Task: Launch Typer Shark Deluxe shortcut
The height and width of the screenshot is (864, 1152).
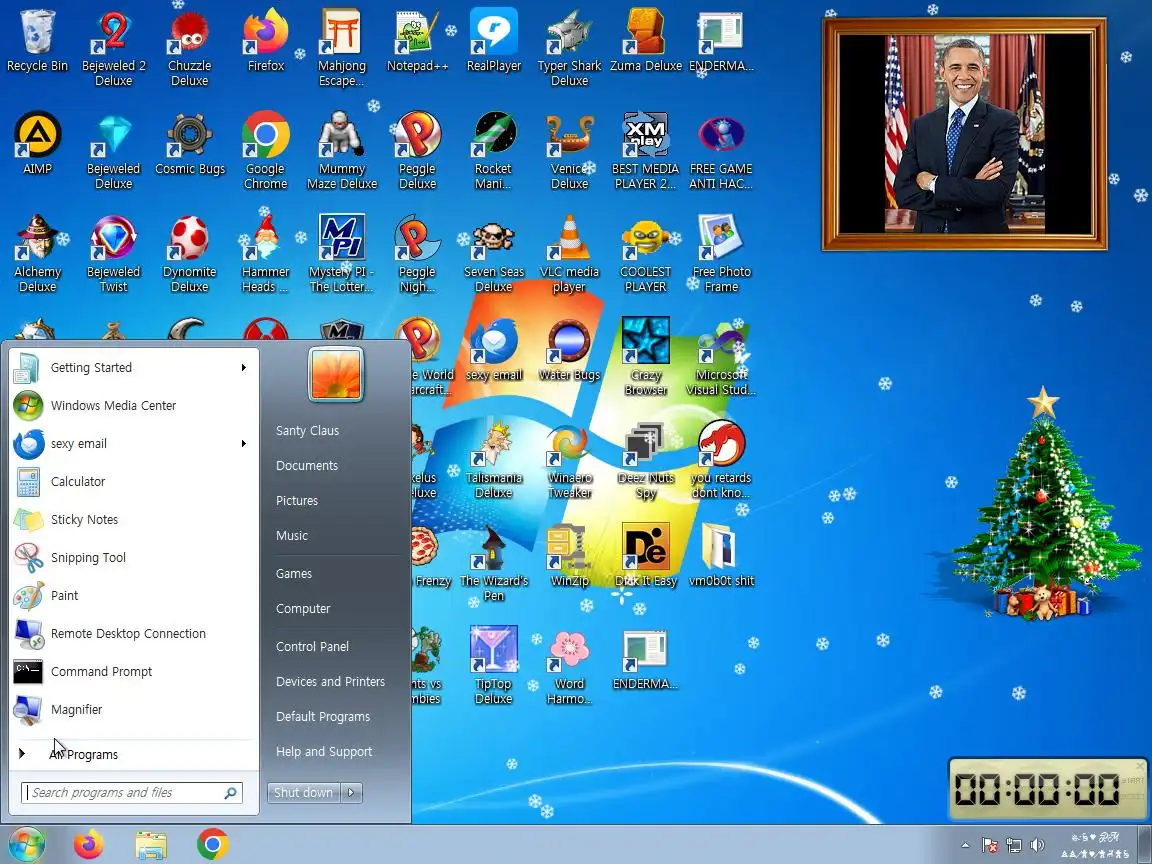Action: pyautogui.click(x=569, y=48)
